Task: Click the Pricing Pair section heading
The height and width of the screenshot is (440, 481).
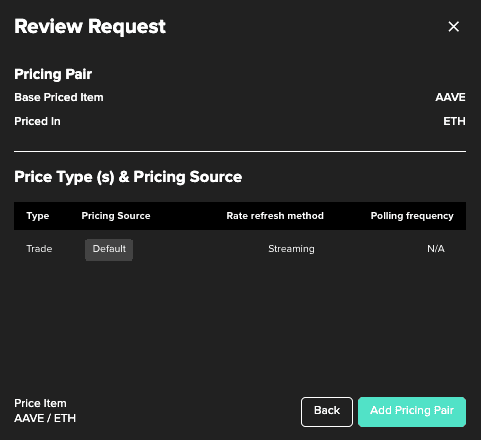Action: (53, 74)
